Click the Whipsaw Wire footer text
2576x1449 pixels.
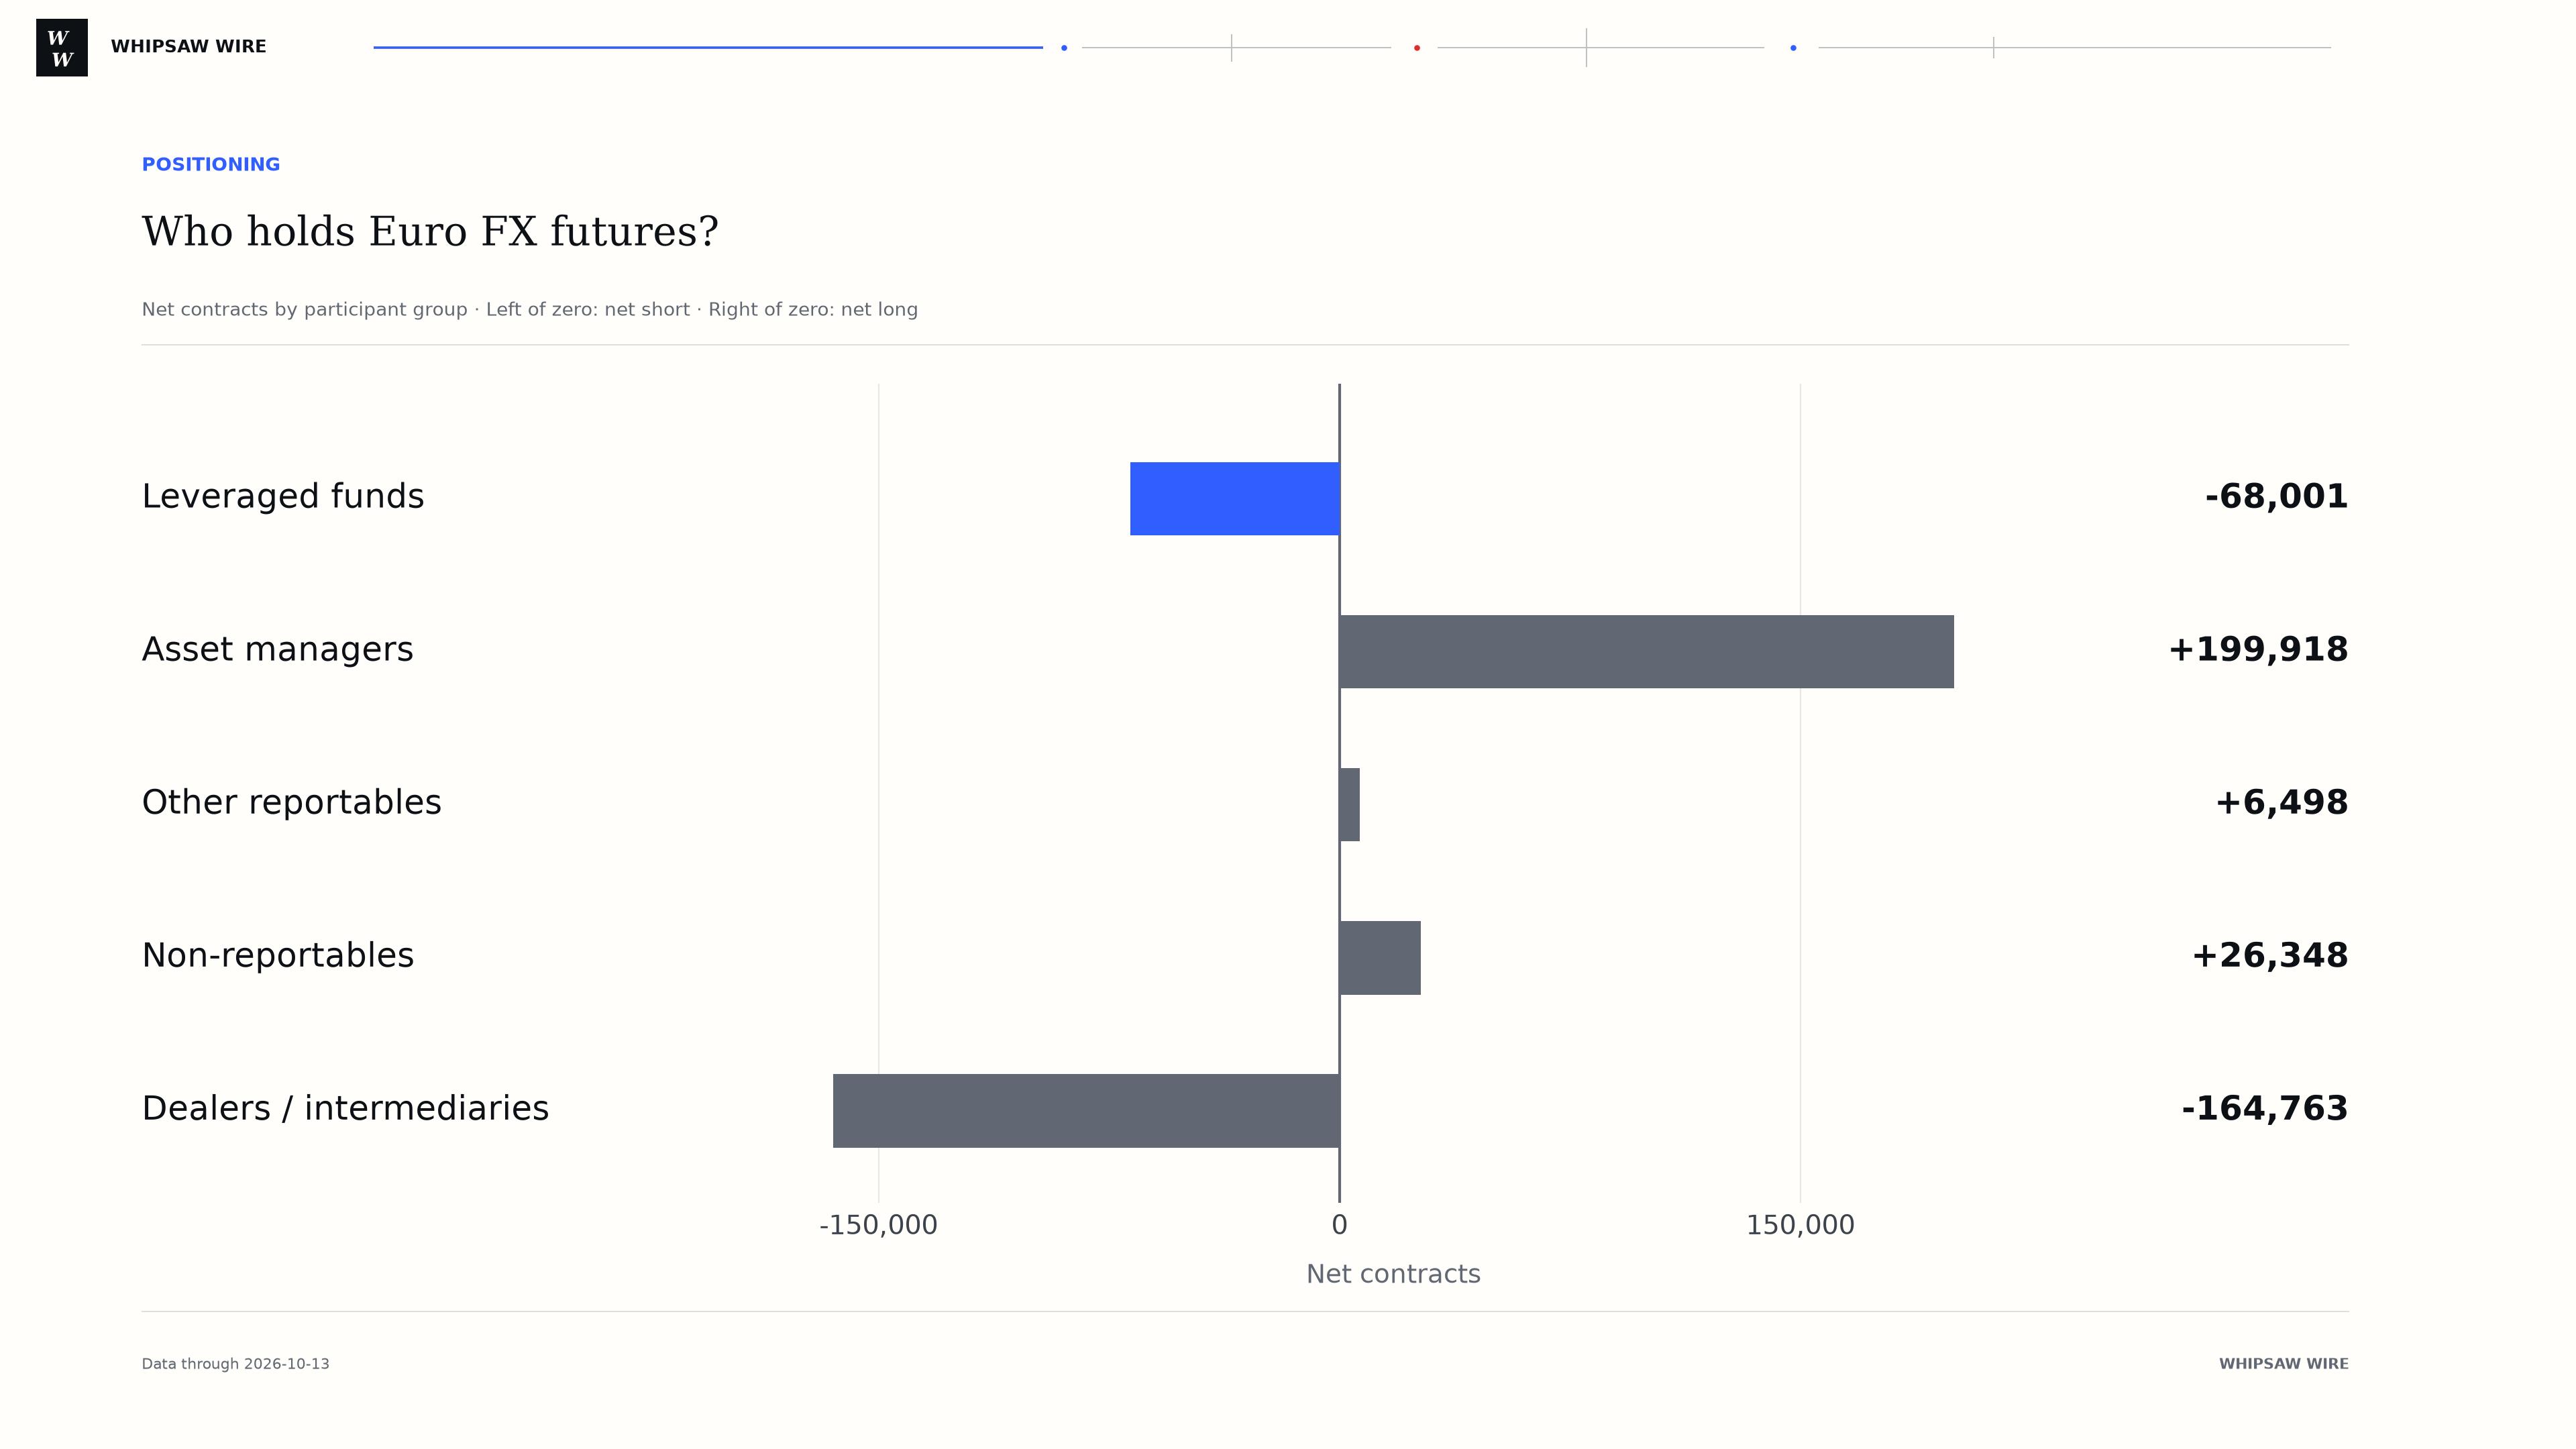pos(2284,1364)
